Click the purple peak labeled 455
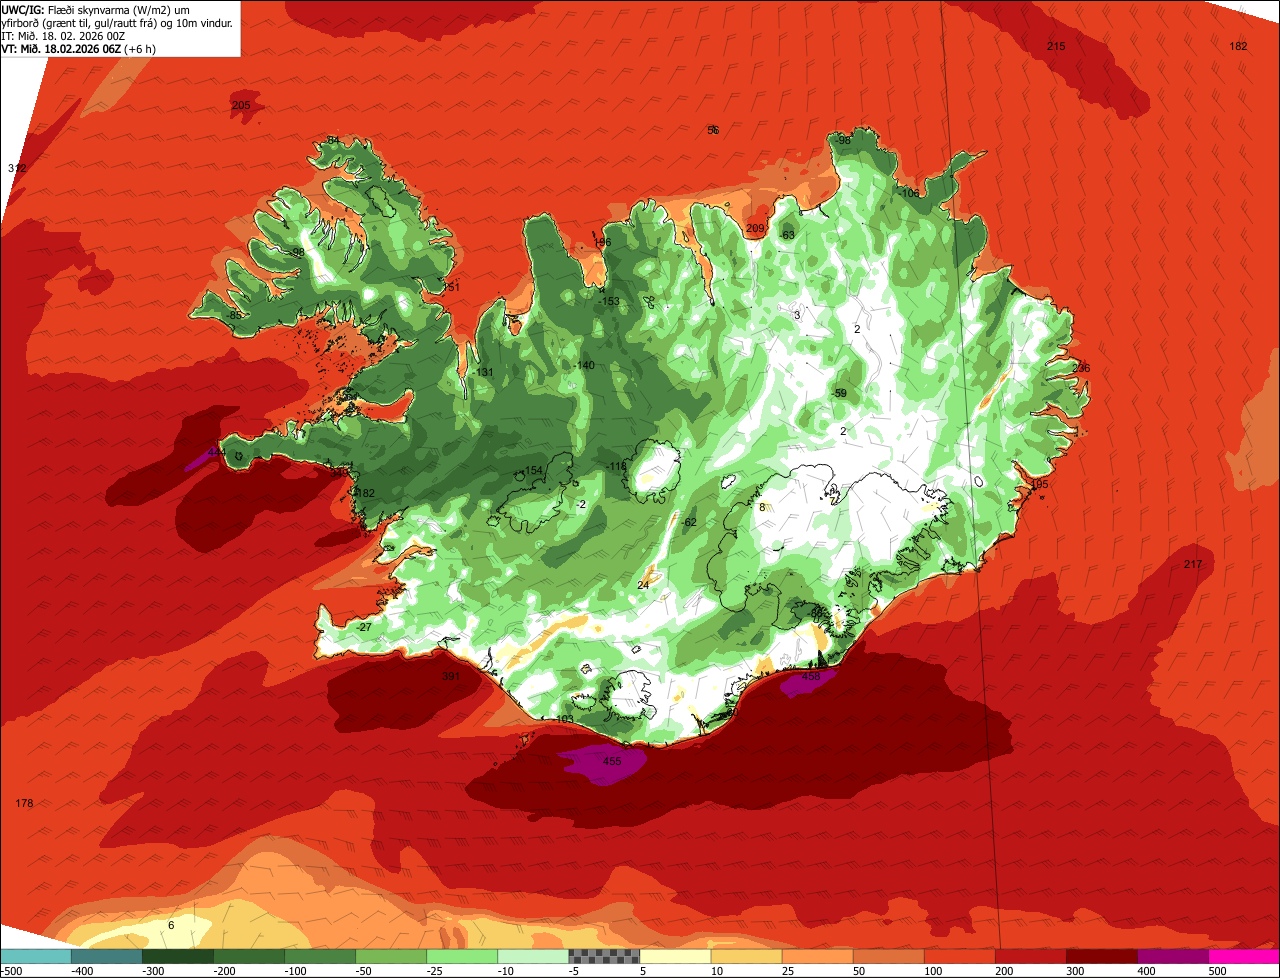The height and width of the screenshot is (978, 1280). coord(612,761)
